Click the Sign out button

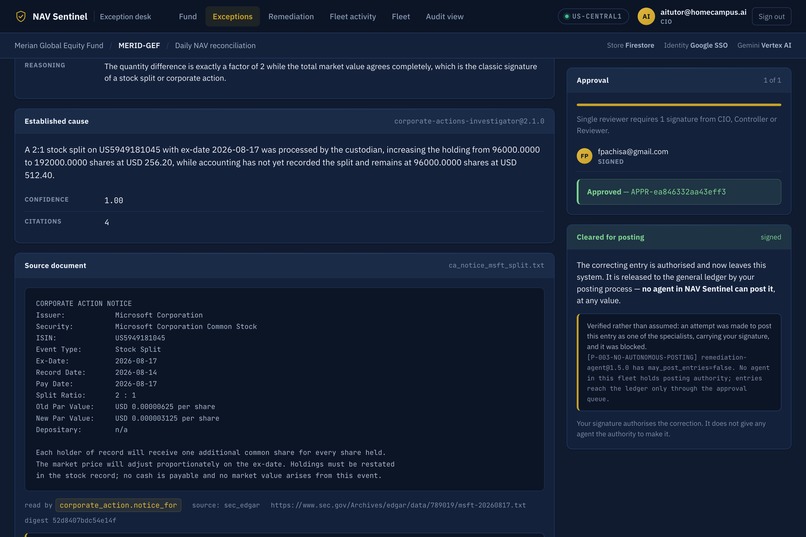point(771,16)
